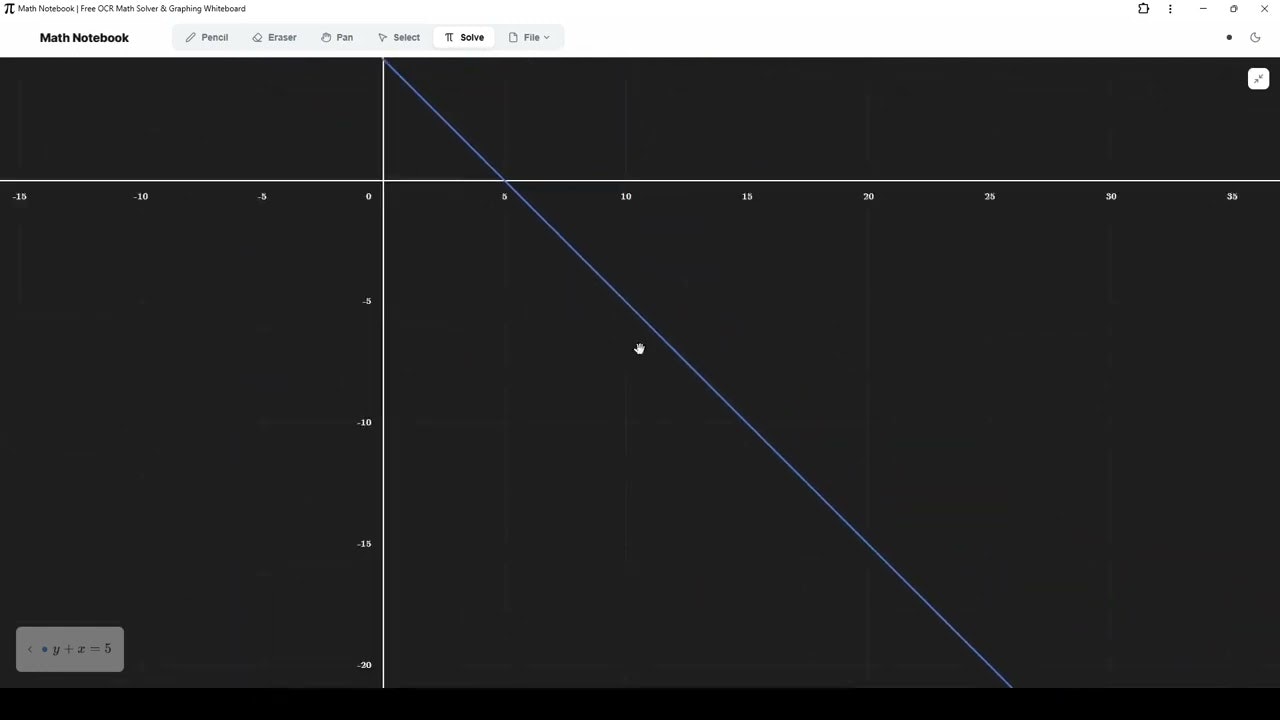1280x720 pixels.
Task: Click y-axis label -15
Action: coord(364,544)
